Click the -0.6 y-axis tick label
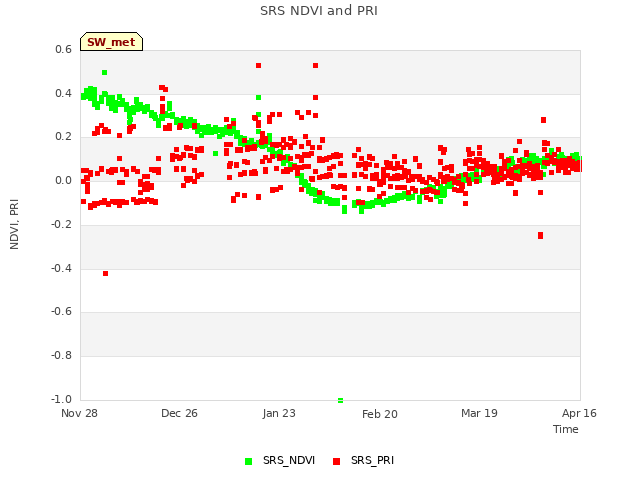This screenshot has width=640, height=480. tap(61, 311)
